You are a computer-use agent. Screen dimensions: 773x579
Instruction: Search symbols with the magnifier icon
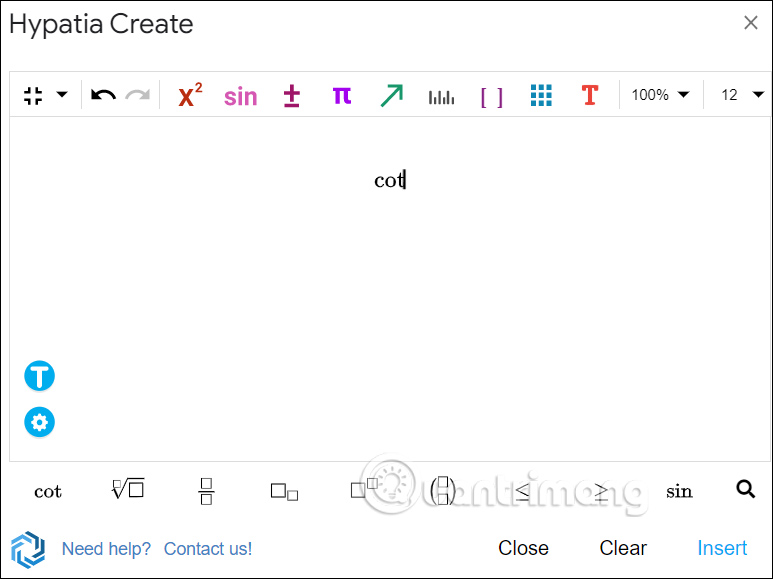(745, 489)
